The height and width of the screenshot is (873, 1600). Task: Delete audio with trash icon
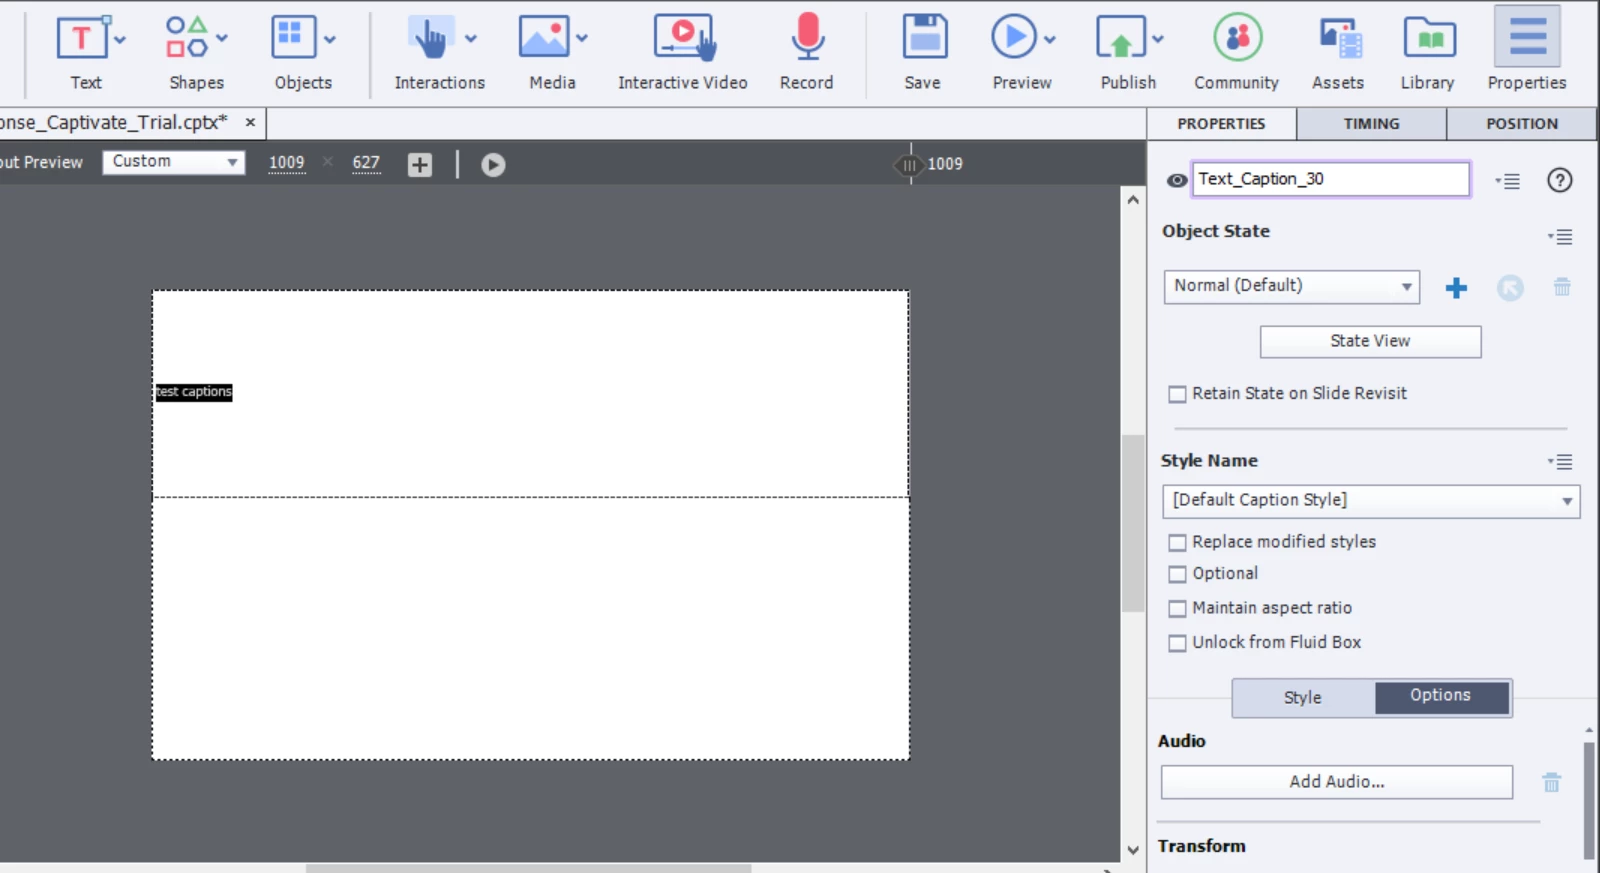click(1551, 782)
